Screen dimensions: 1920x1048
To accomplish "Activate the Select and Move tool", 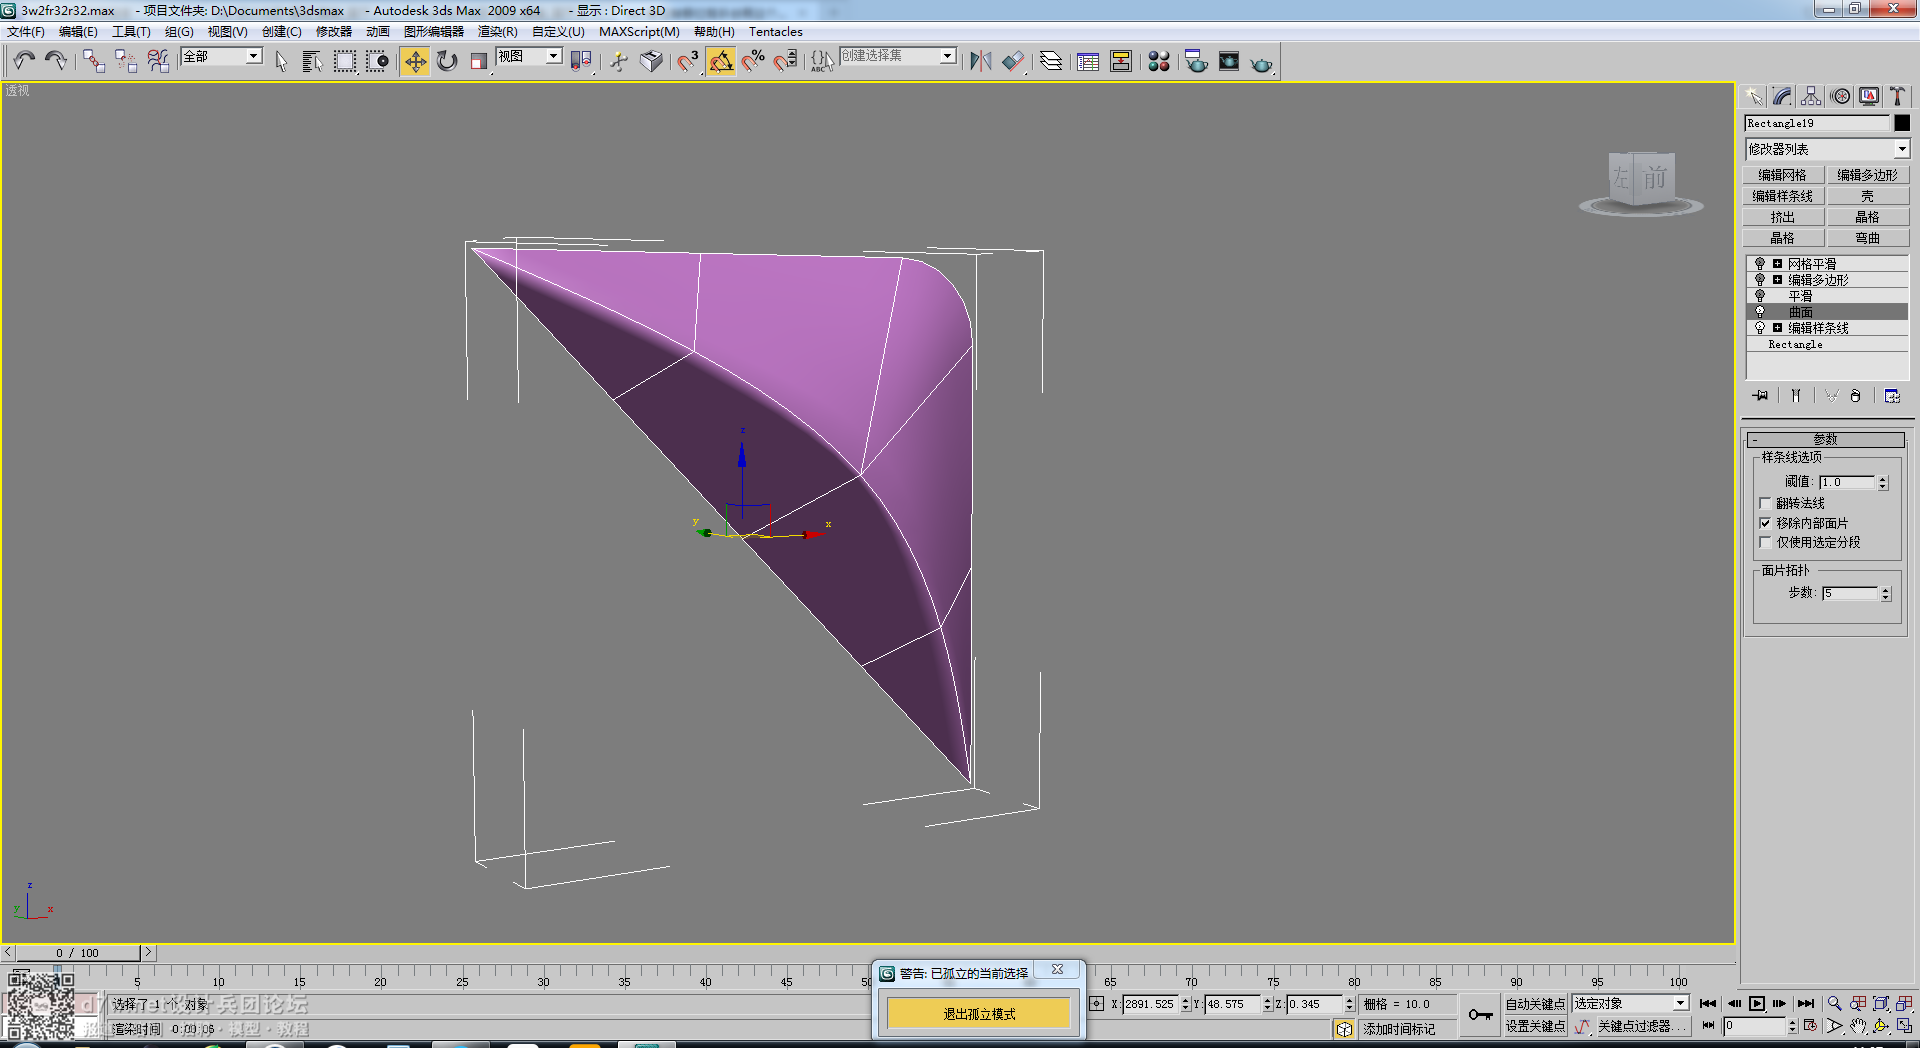I will (x=415, y=61).
